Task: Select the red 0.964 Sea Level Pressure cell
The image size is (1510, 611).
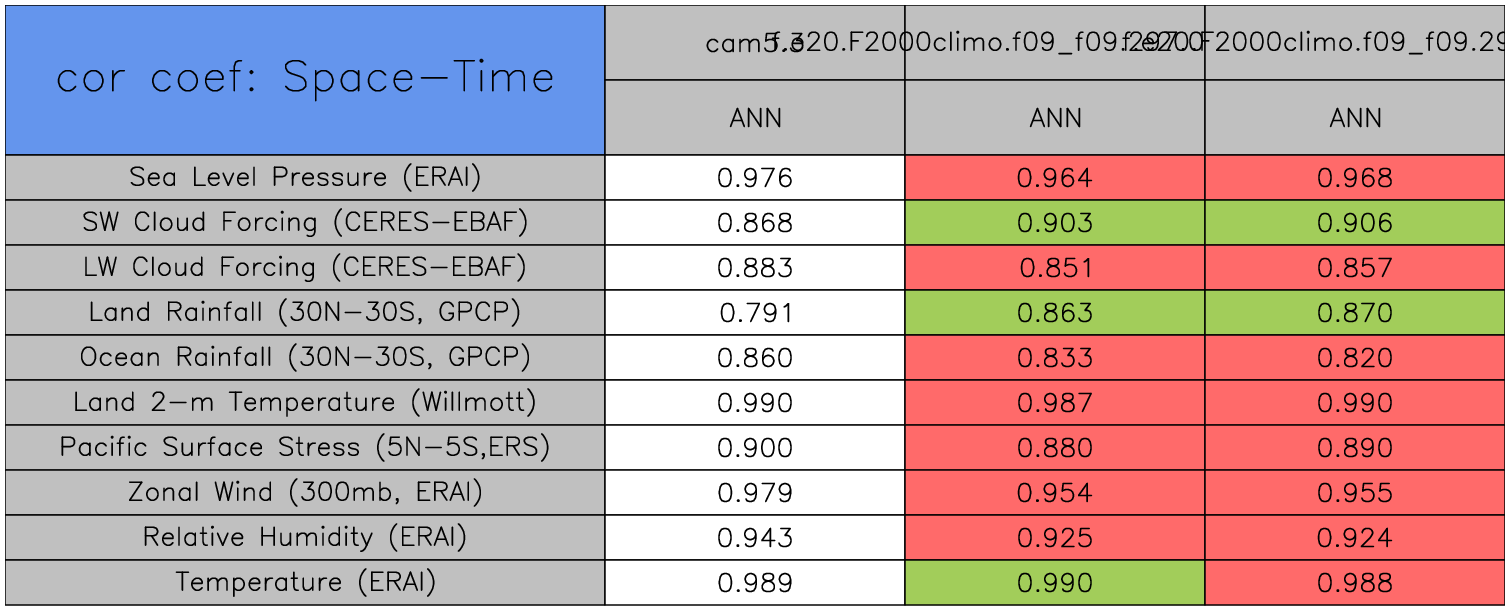Action: (1055, 178)
